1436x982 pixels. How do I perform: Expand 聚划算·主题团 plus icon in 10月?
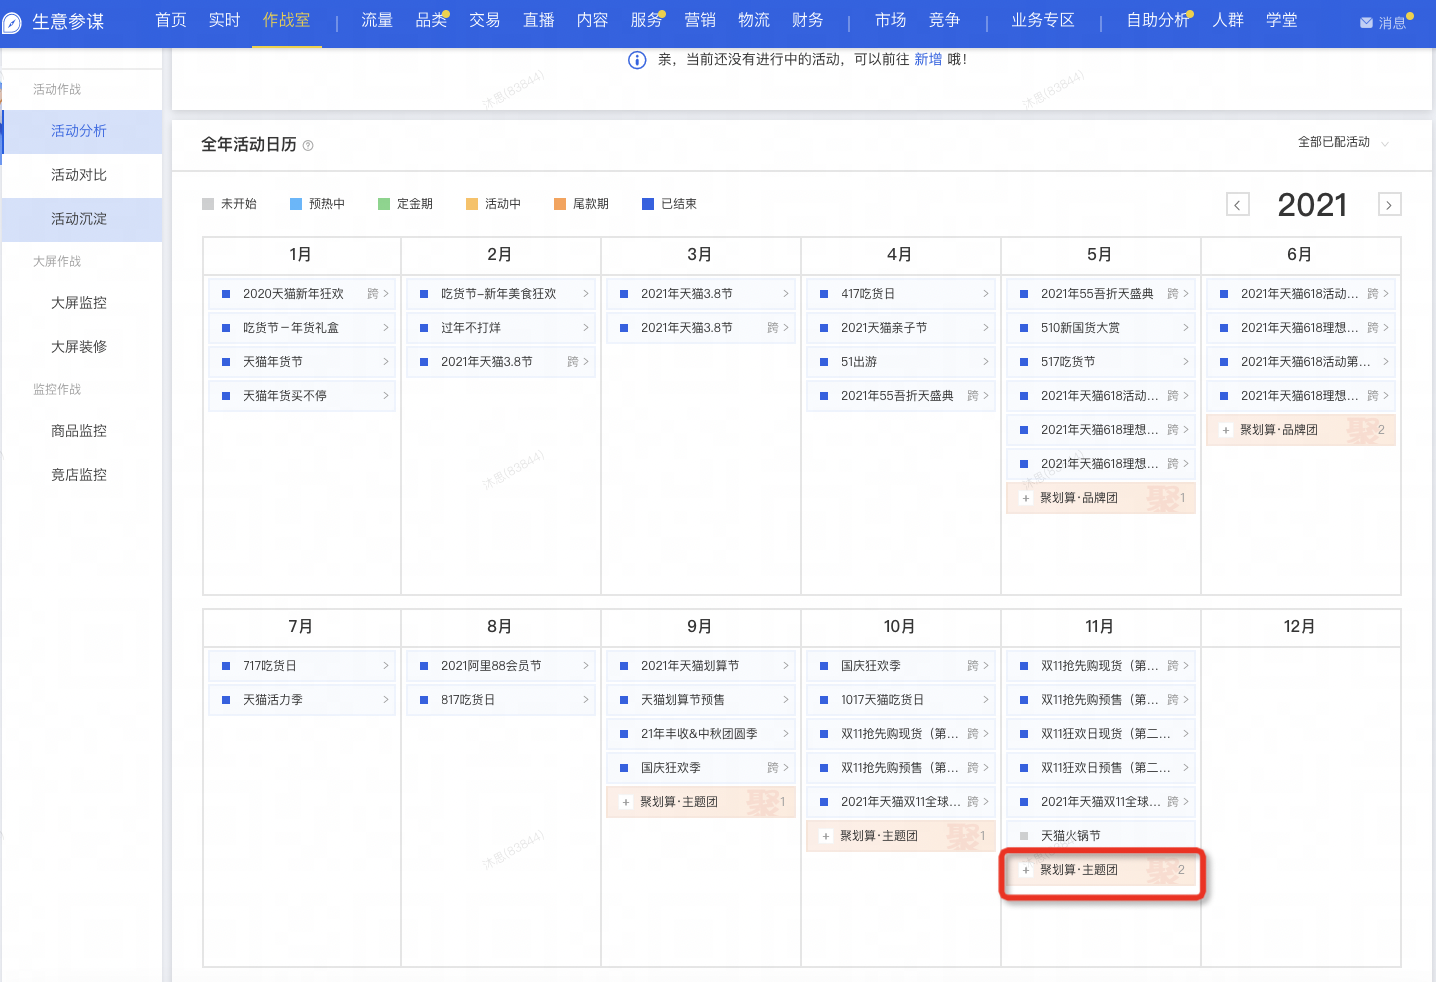click(825, 836)
